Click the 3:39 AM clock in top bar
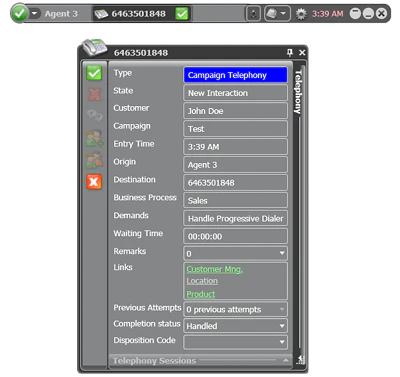Image resolution: width=400 pixels, height=377 pixels. [327, 14]
